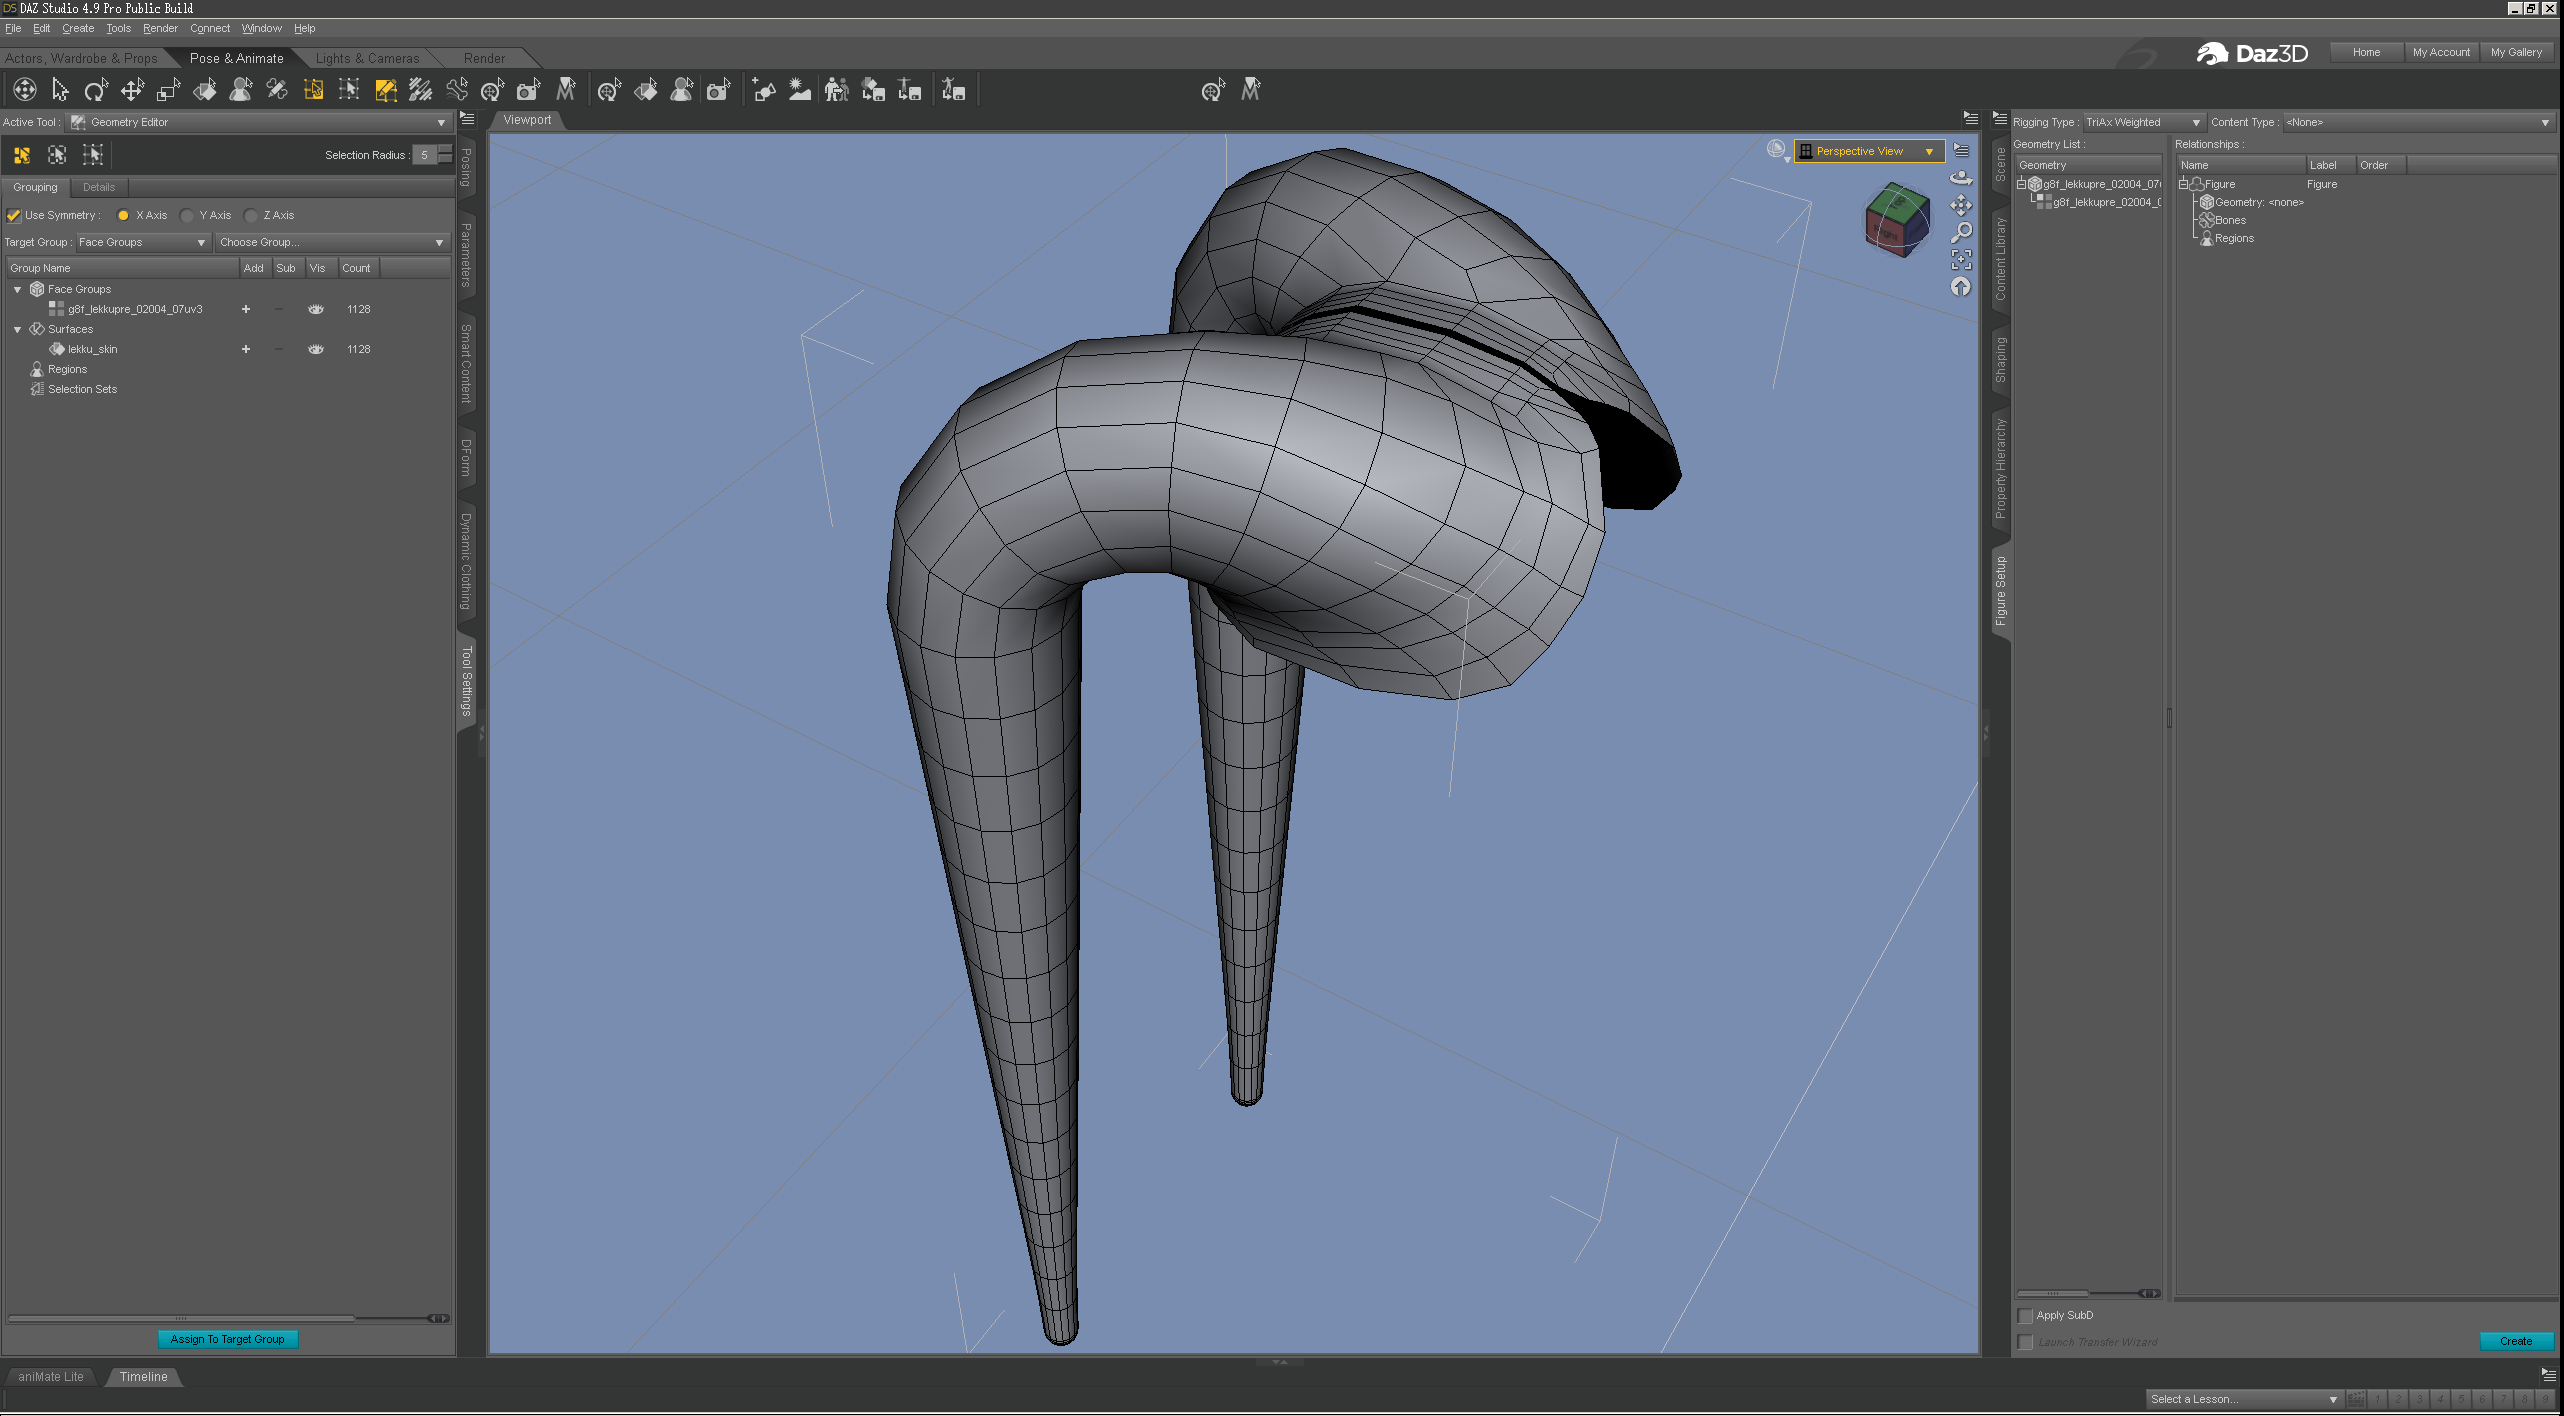Select the Rotate tool in toolbar
The width and height of the screenshot is (2564, 1416).
point(96,91)
